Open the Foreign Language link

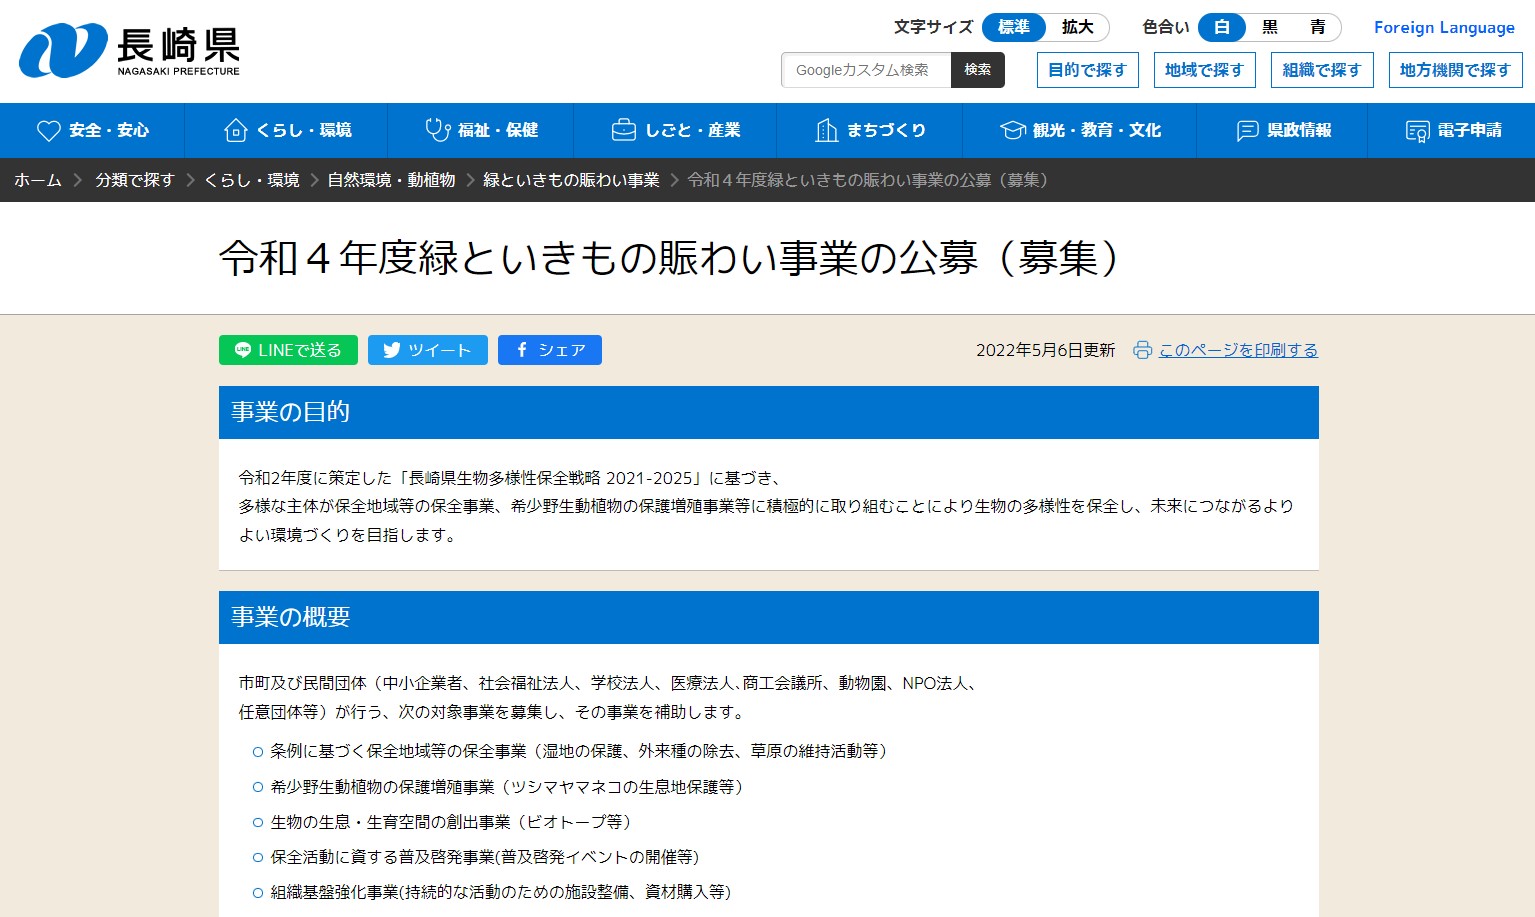[x=1443, y=28]
